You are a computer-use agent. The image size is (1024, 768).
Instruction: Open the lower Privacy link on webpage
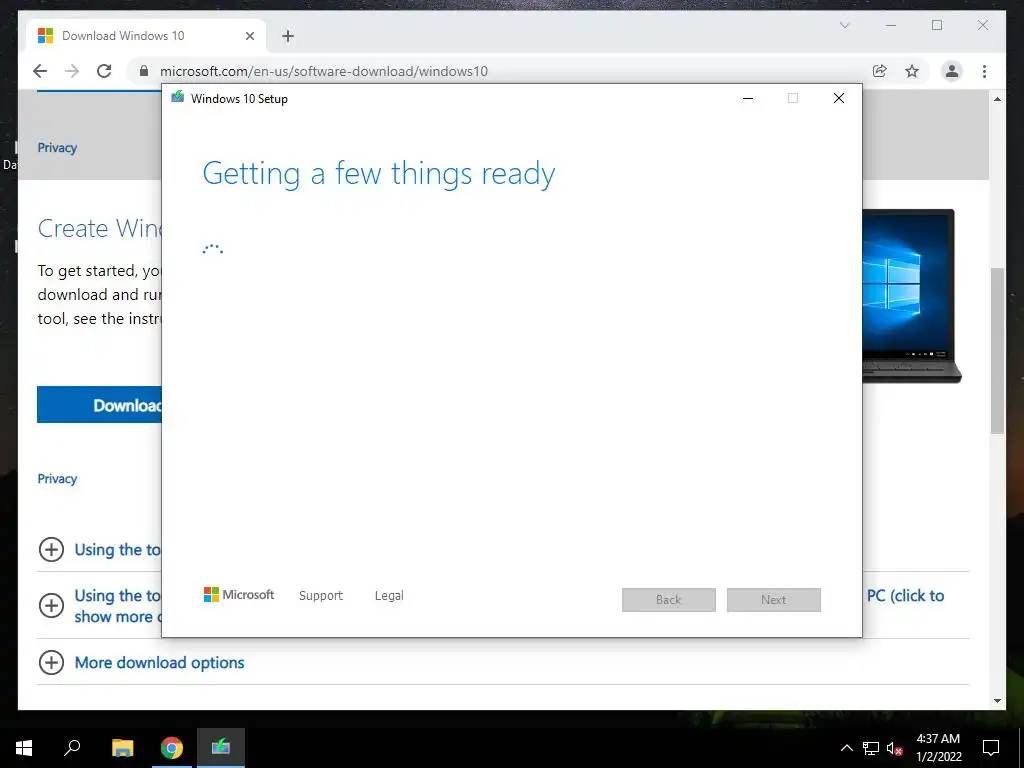point(57,479)
